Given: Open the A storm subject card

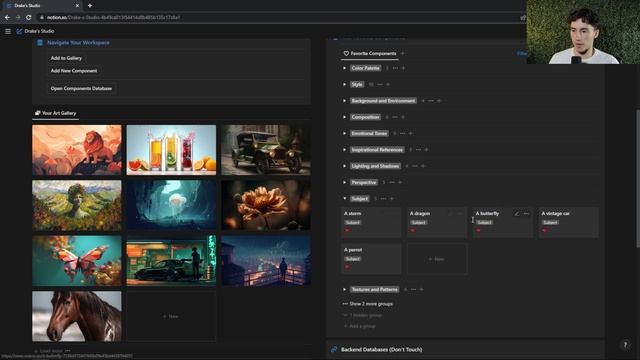Looking at the screenshot, I should click(371, 222).
